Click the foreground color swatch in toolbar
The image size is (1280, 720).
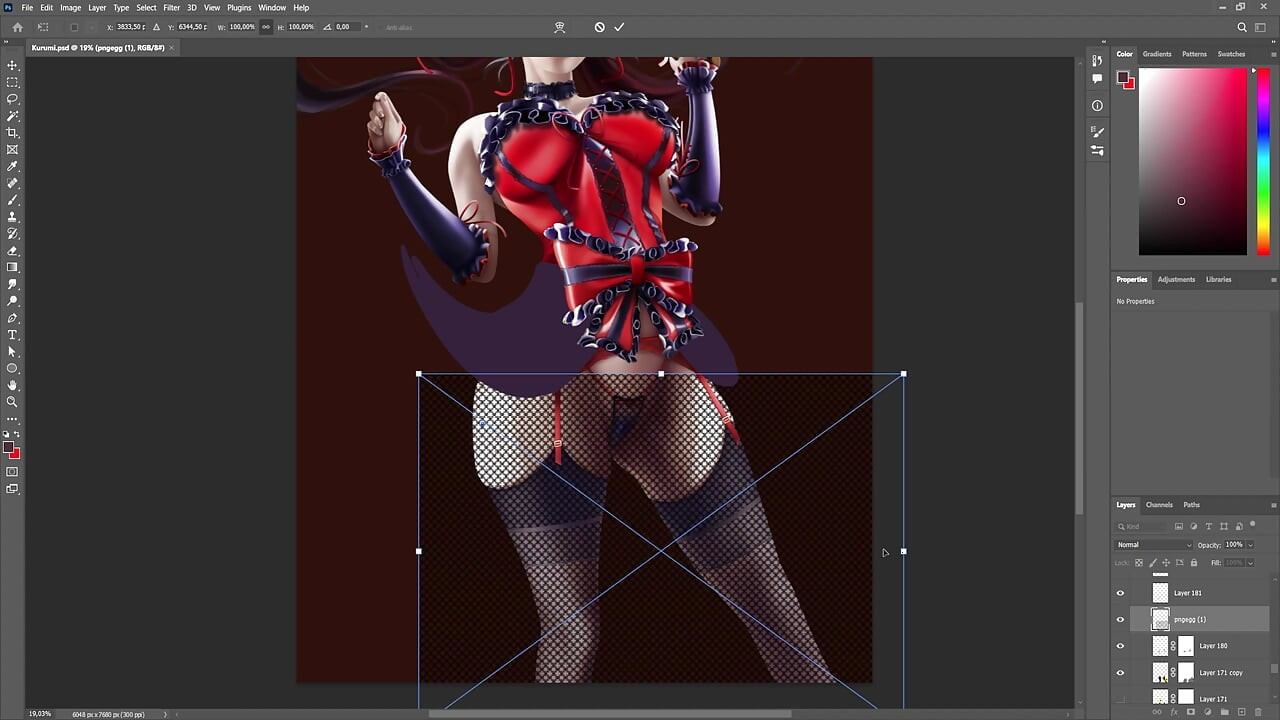9,449
